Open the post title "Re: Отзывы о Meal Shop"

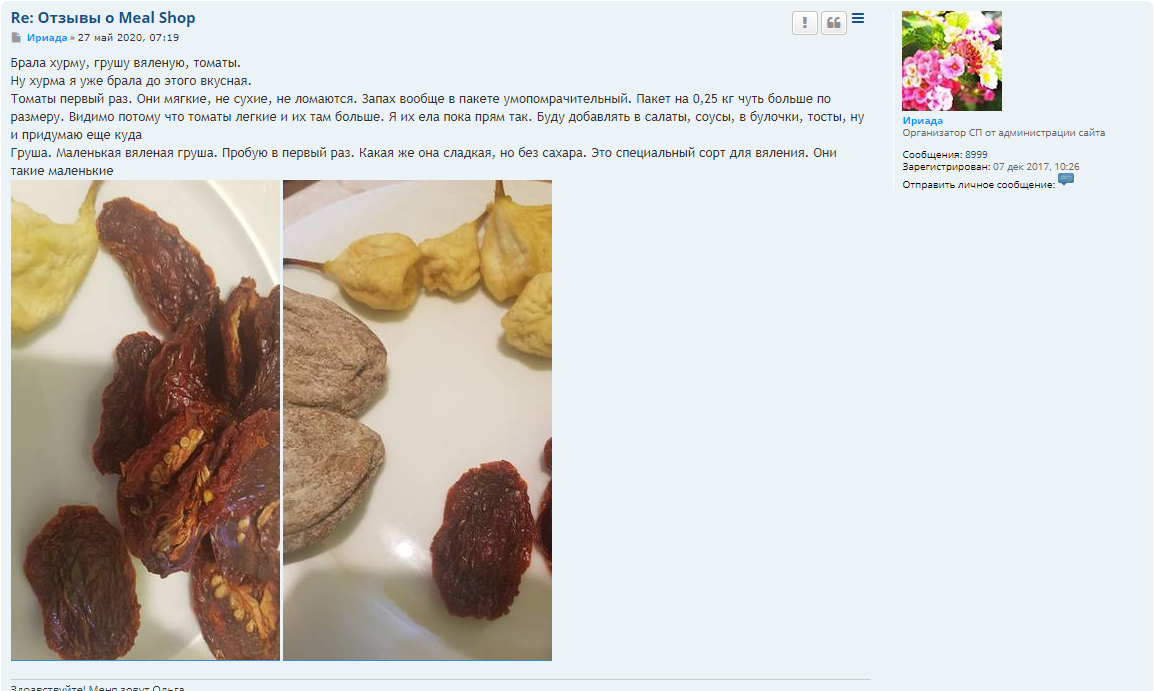coord(103,18)
